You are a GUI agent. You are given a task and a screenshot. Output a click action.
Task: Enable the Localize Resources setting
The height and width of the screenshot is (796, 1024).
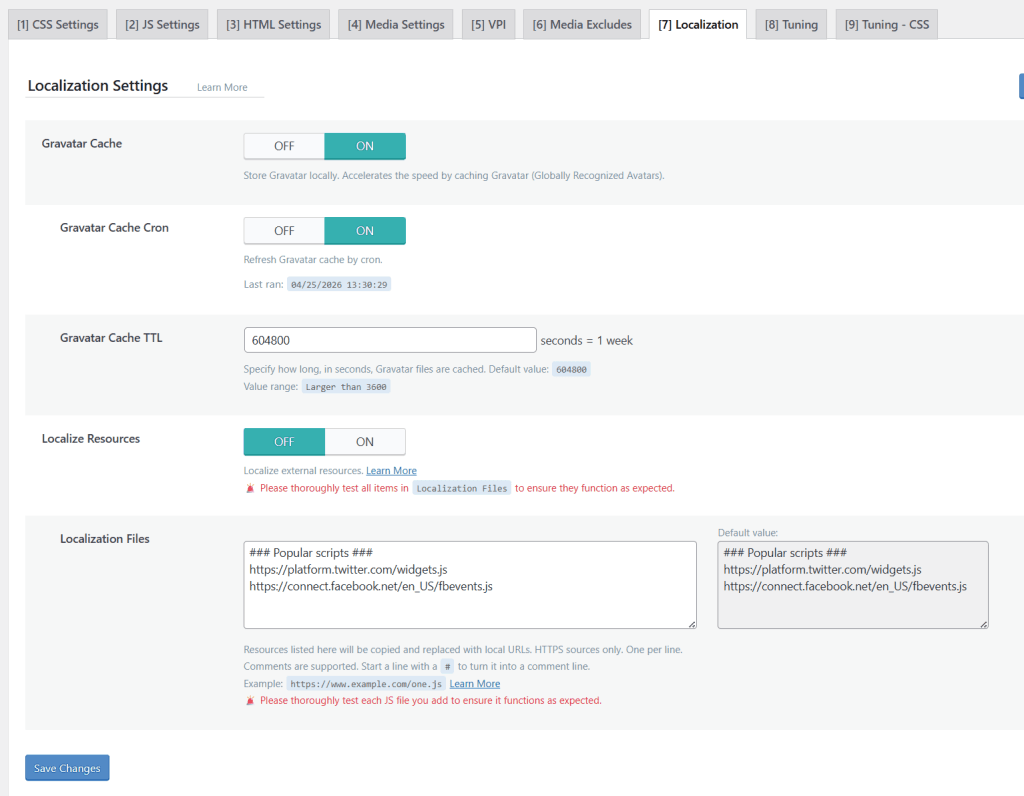tap(364, 441)
